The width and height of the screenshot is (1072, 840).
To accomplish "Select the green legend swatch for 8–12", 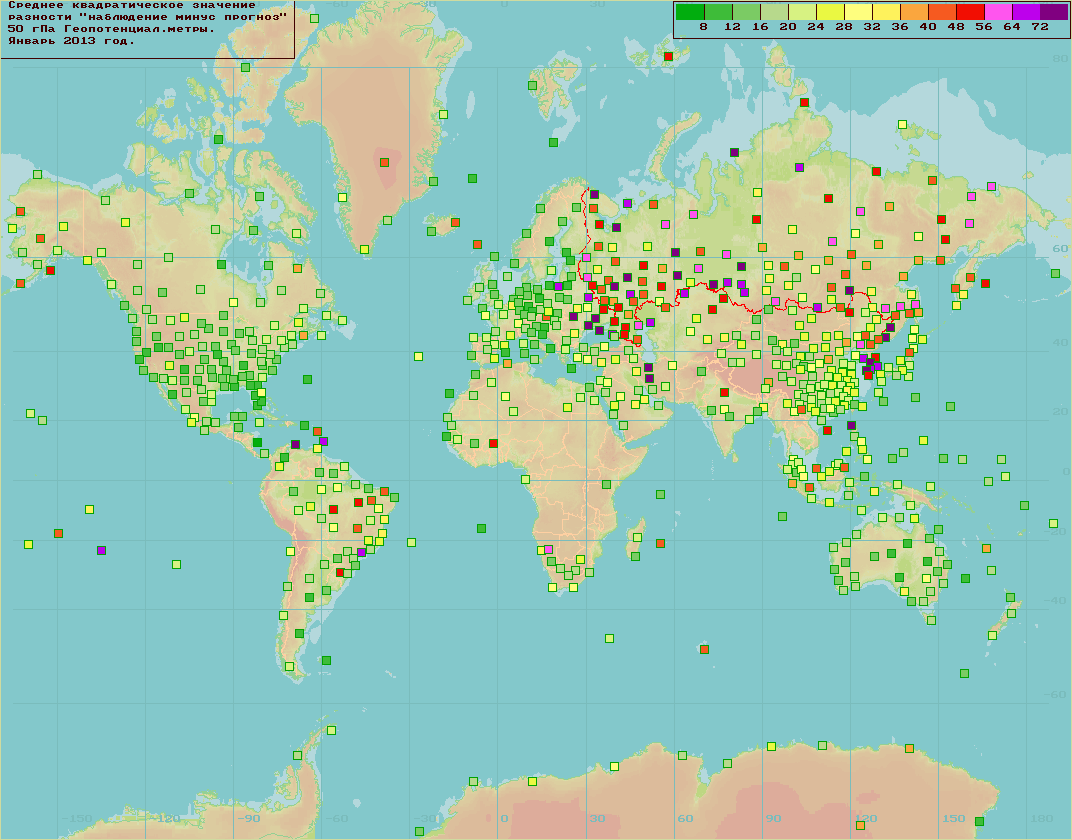I will (x=718, y=12).
